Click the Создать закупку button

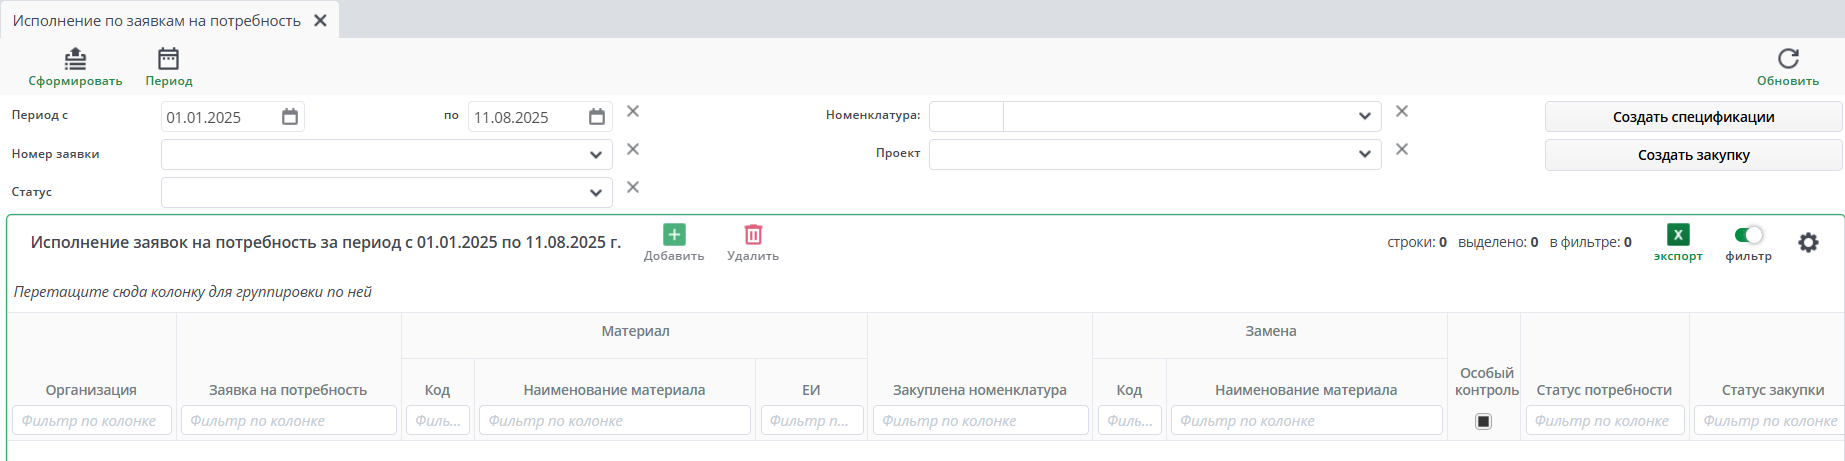[1693, 155]
